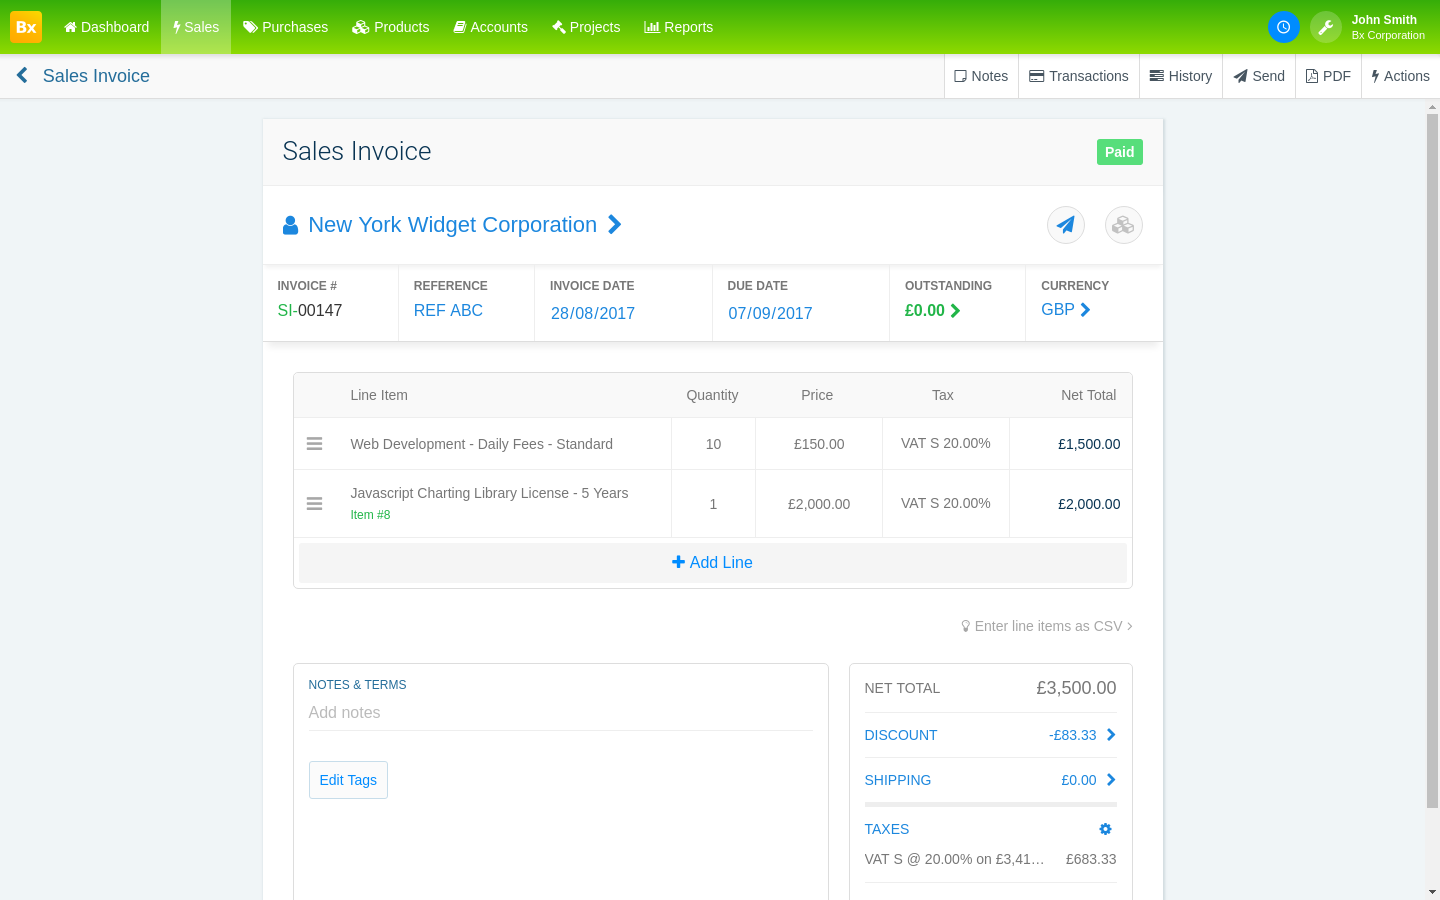The width and height of the screenshot is (1440, 900).
Task: Select Javascript Charting Library line description
Action: click(489, 493)
